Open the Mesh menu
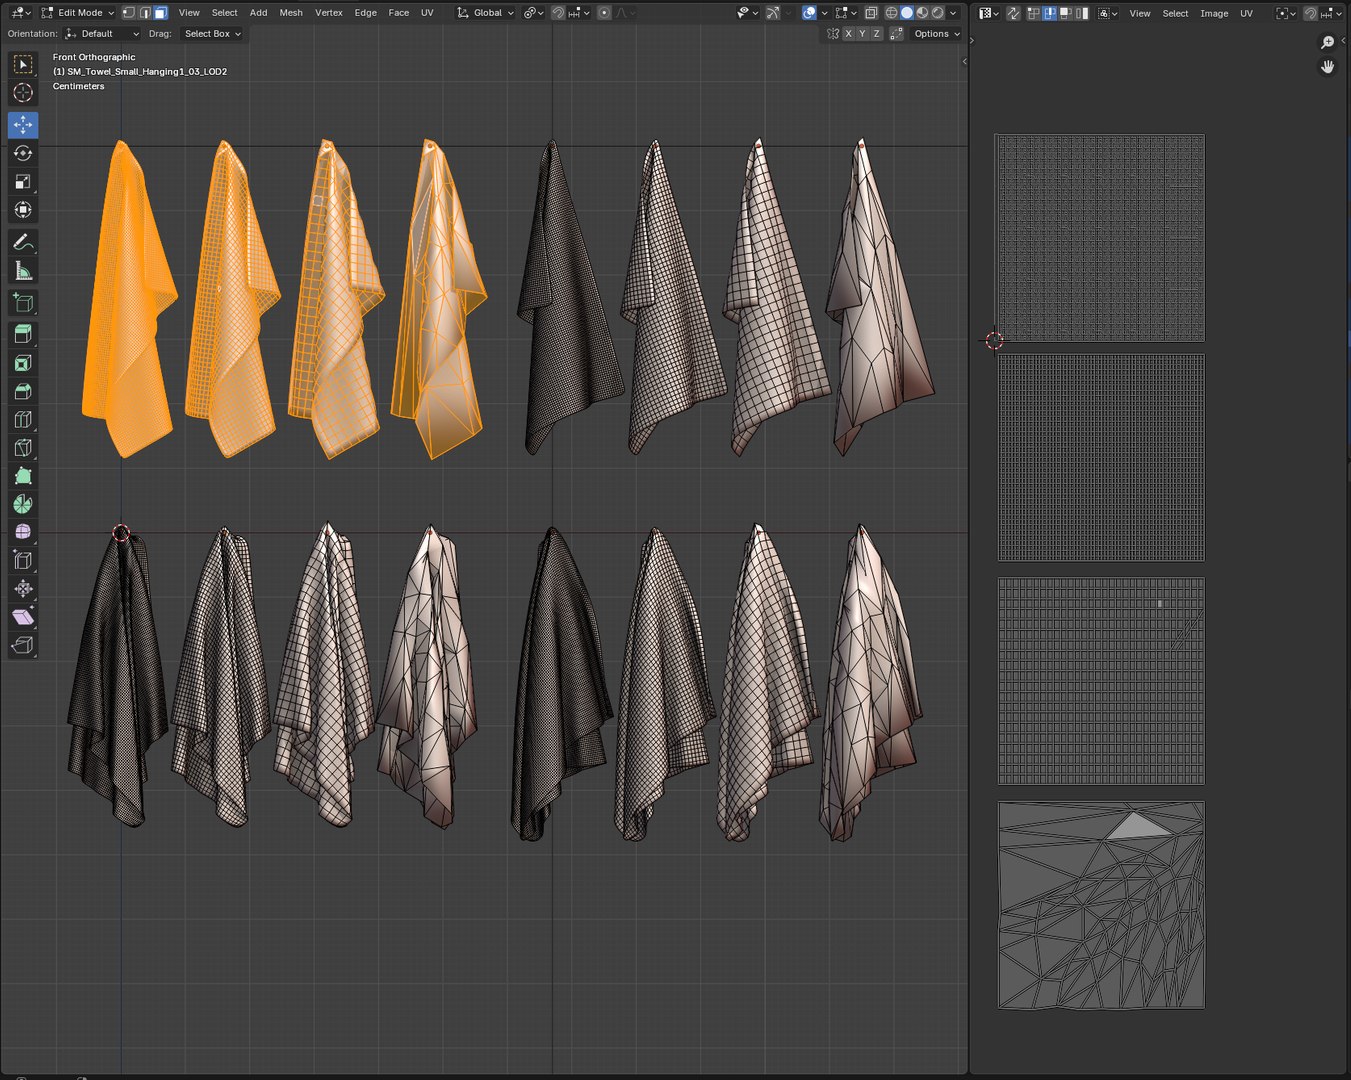 [x=291, y=13]
